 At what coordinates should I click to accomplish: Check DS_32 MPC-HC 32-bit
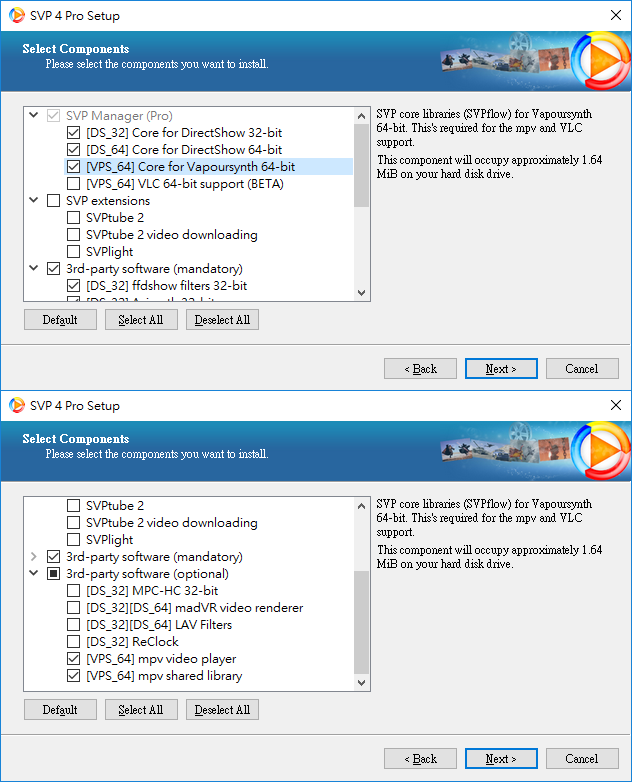pos(73,591)
